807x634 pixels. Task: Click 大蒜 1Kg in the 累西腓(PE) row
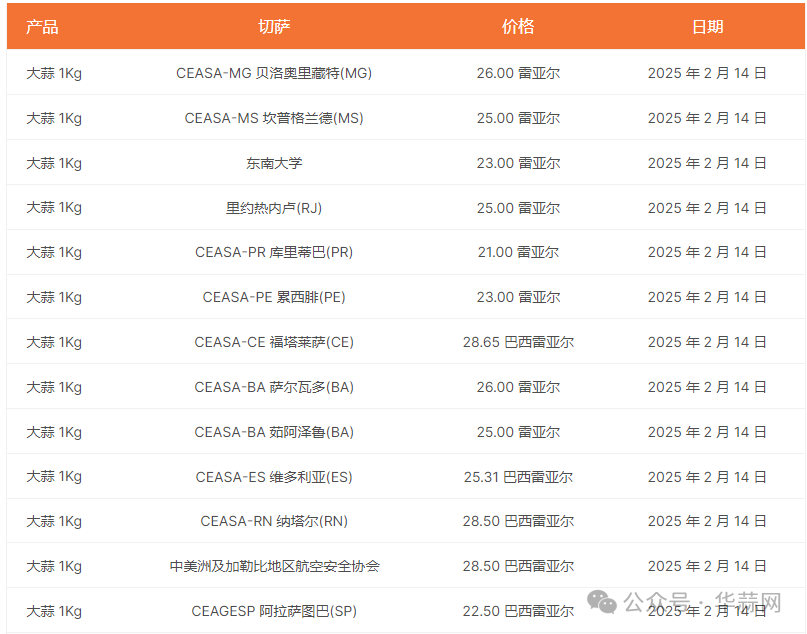[54, 297]
